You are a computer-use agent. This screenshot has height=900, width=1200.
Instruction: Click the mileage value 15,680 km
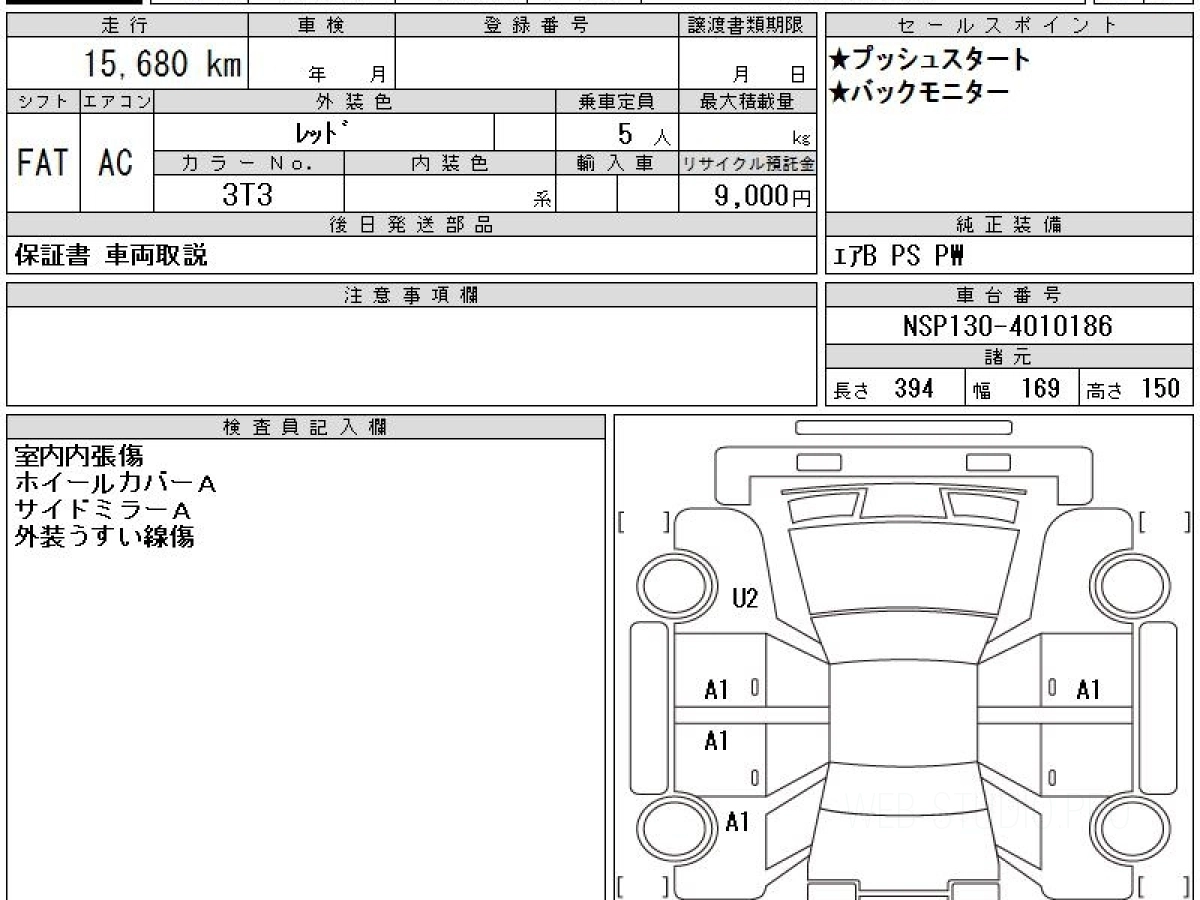(163, 66)
